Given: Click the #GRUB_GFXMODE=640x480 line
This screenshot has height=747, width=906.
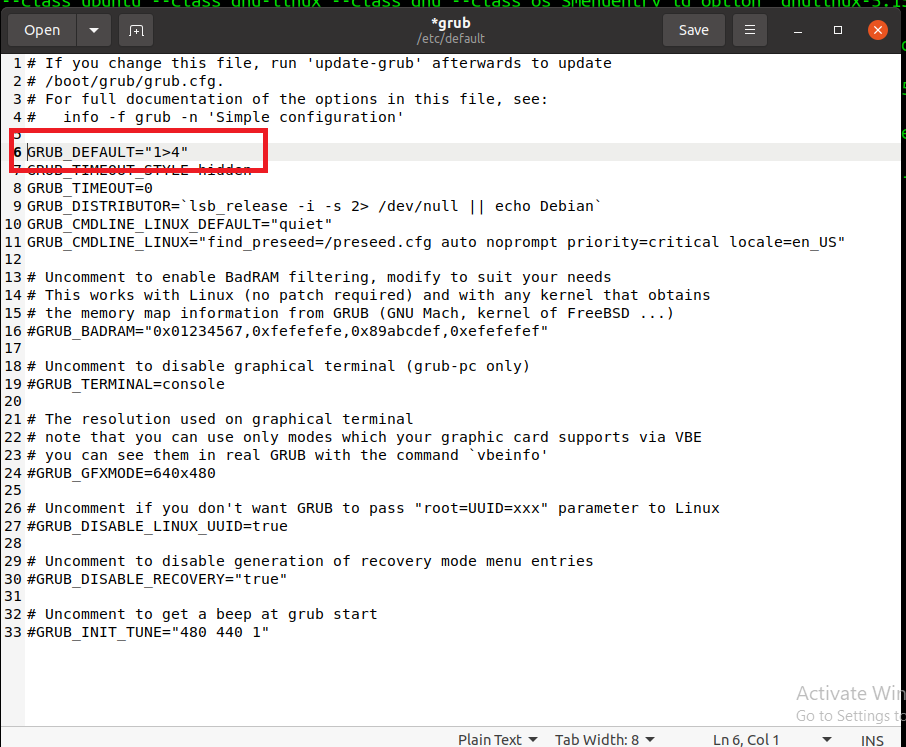Looking at the screenshot, I should (x=121, y=473).
